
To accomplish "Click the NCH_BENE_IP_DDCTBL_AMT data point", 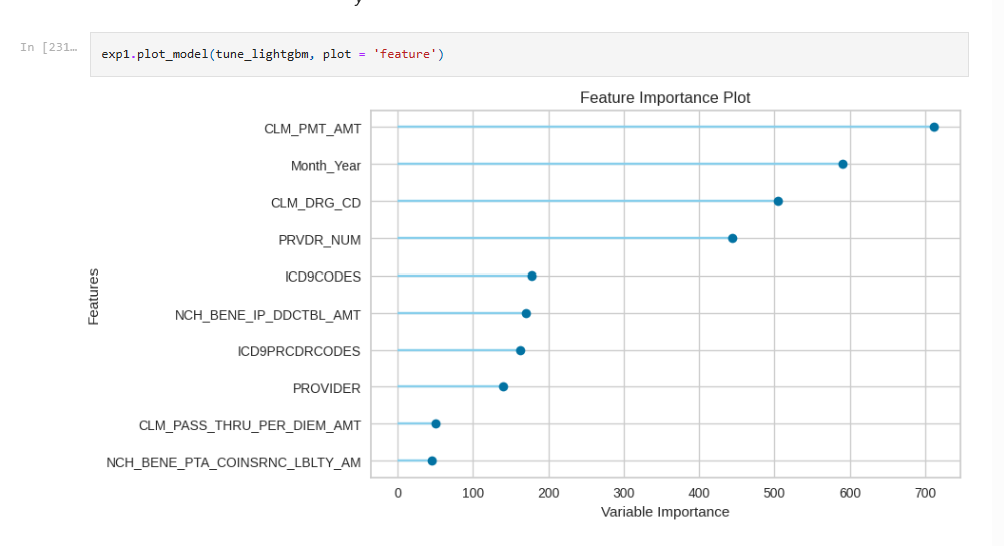I will 526,314.
